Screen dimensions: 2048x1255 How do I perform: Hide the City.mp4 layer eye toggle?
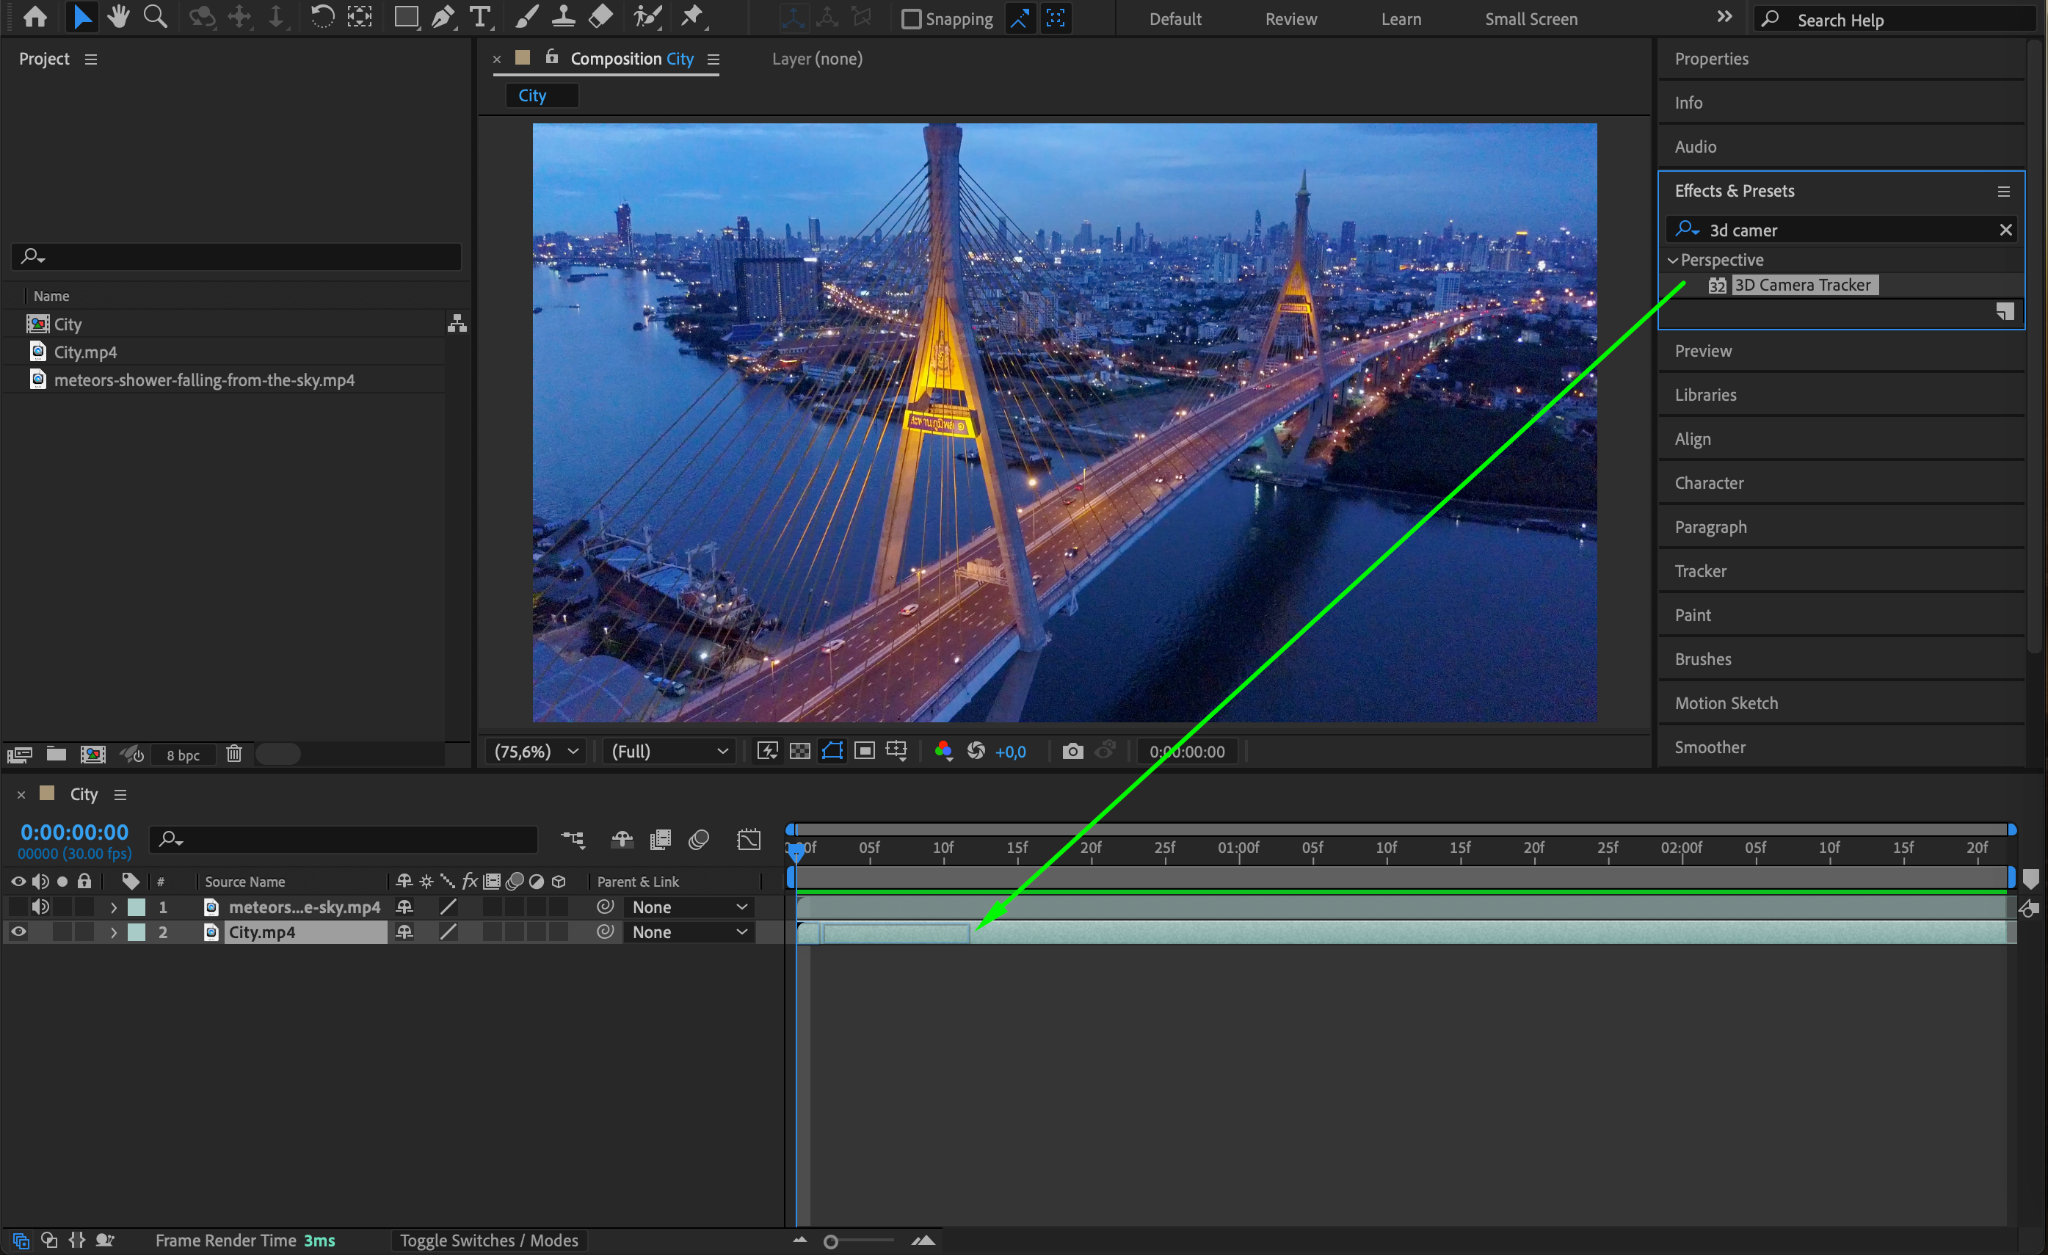coord(18,932)
